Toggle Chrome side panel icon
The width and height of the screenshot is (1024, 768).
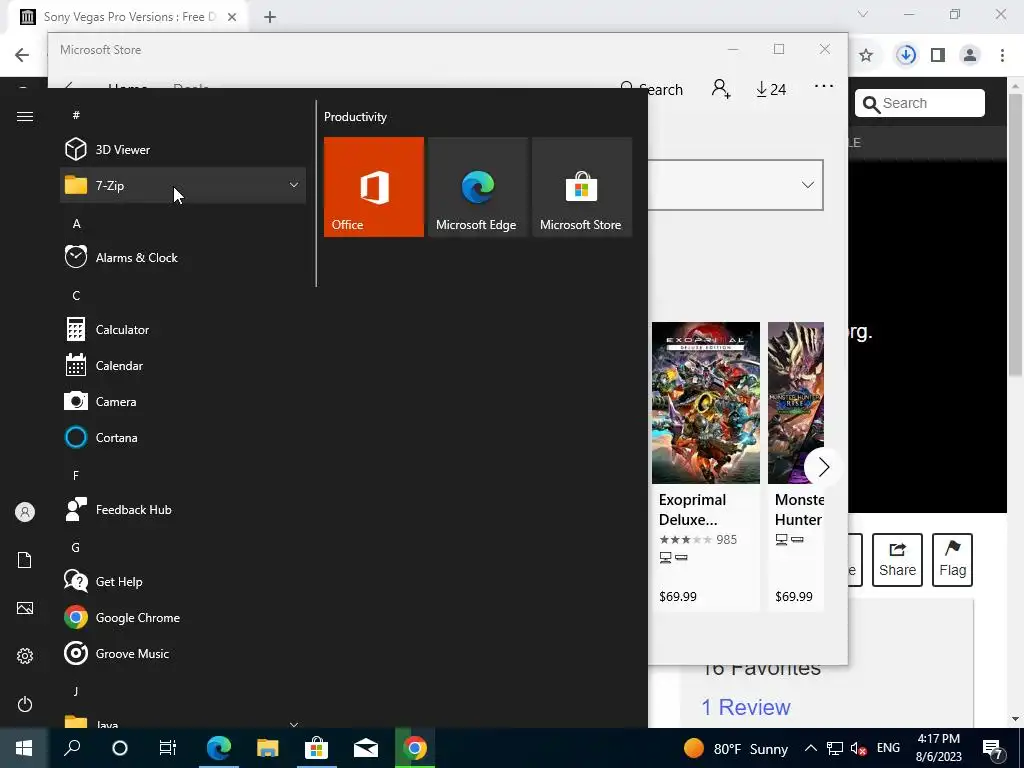938,56
